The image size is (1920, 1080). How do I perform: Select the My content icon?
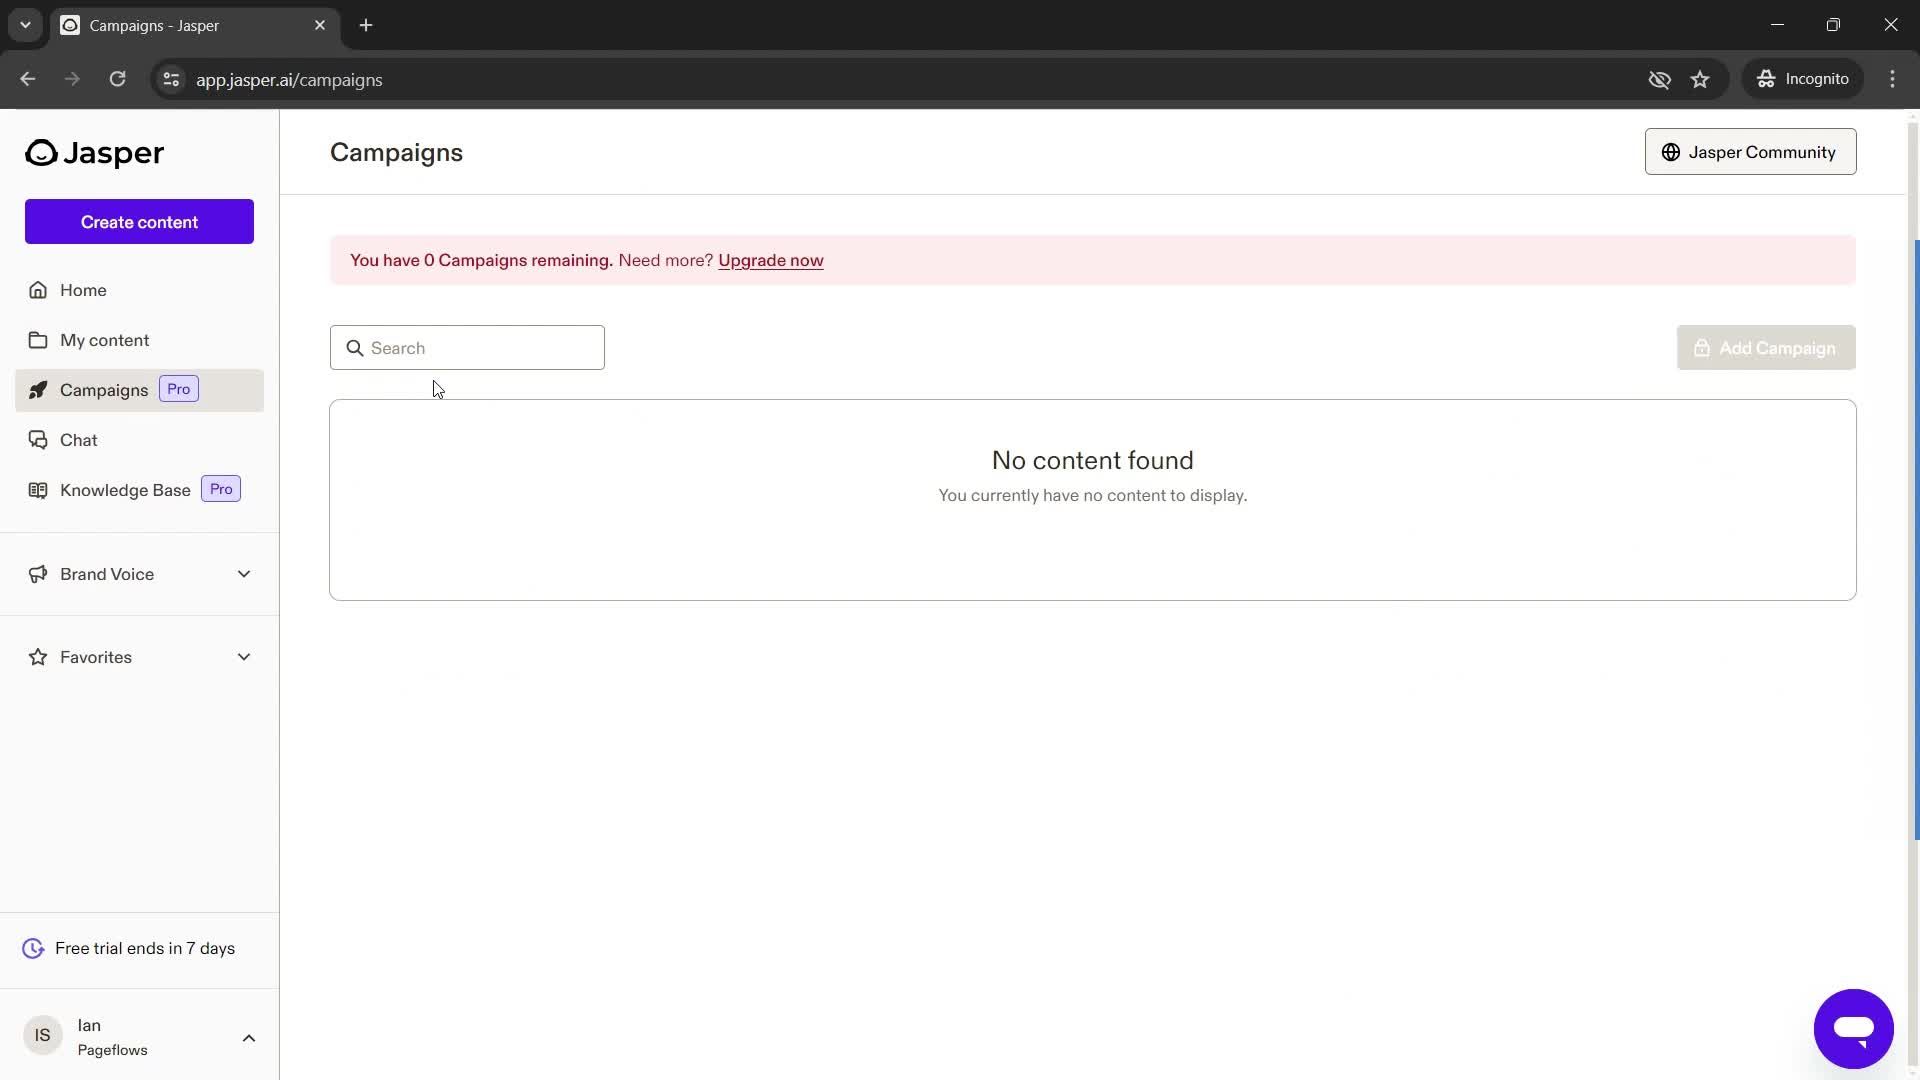[37, 339]
